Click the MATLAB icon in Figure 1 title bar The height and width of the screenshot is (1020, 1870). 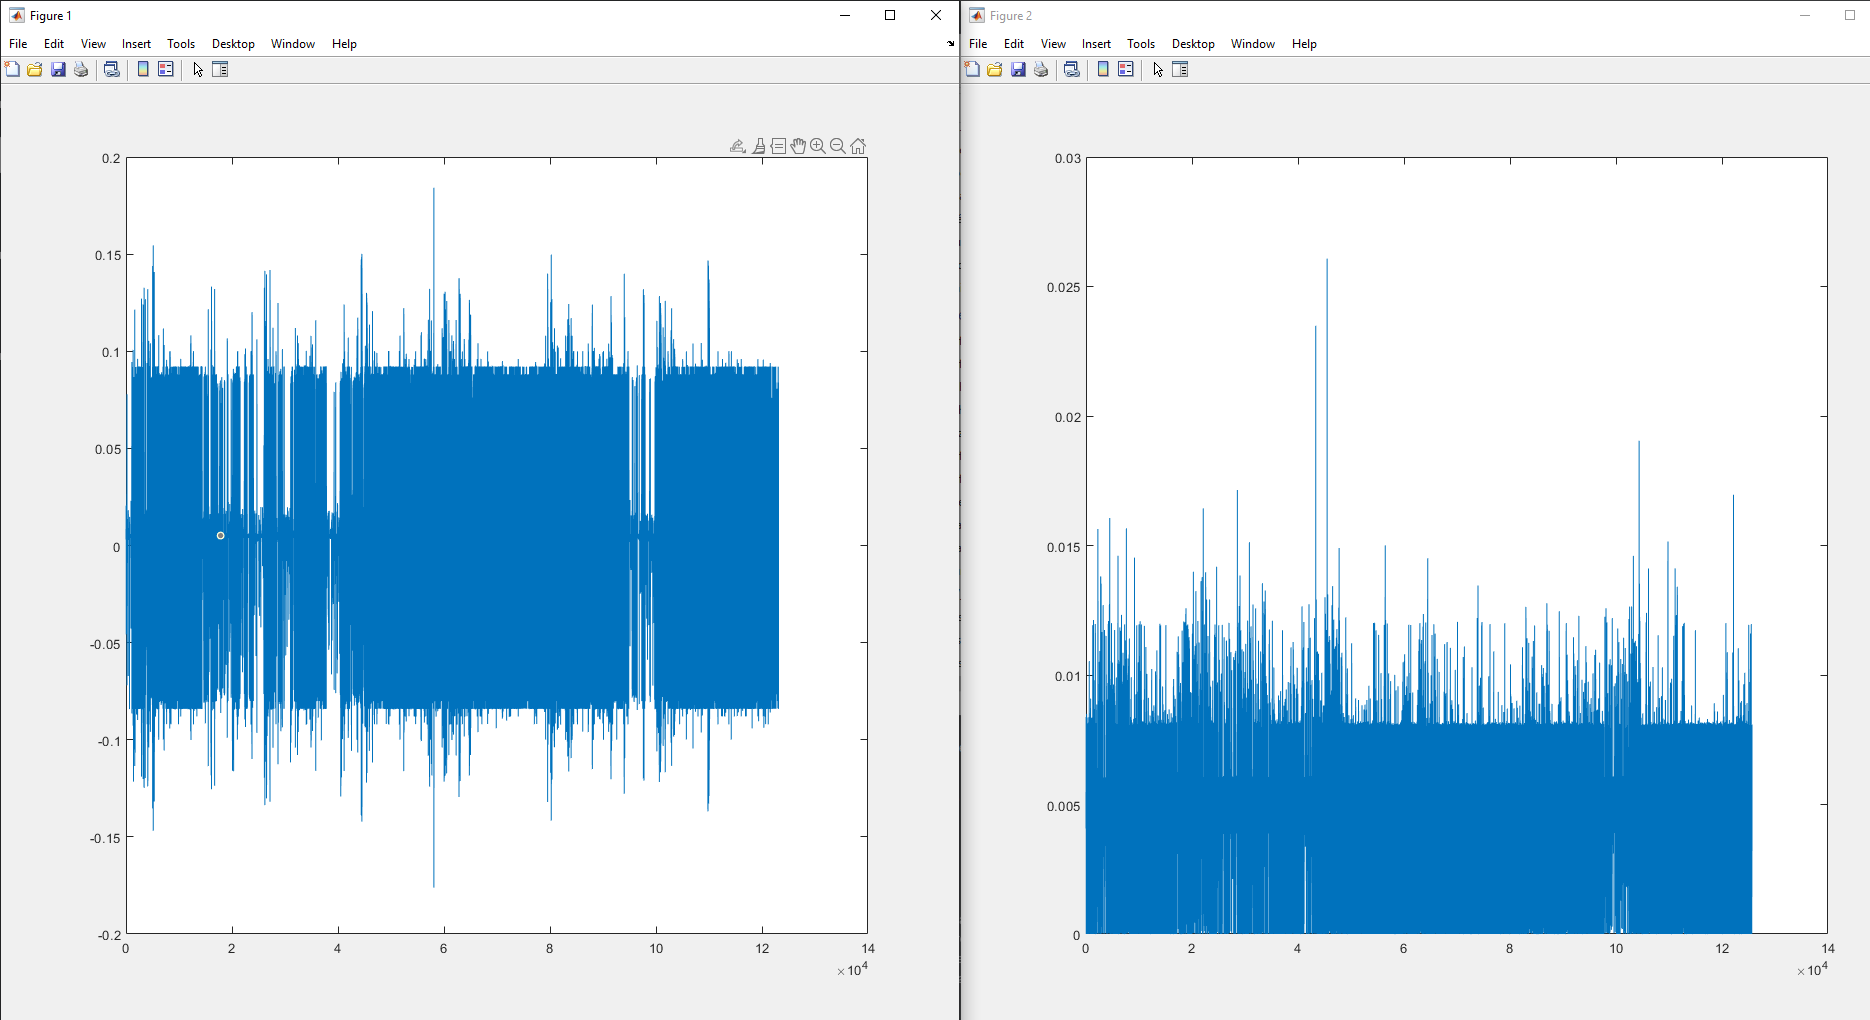pyautogui.click(x=17, y=15)
